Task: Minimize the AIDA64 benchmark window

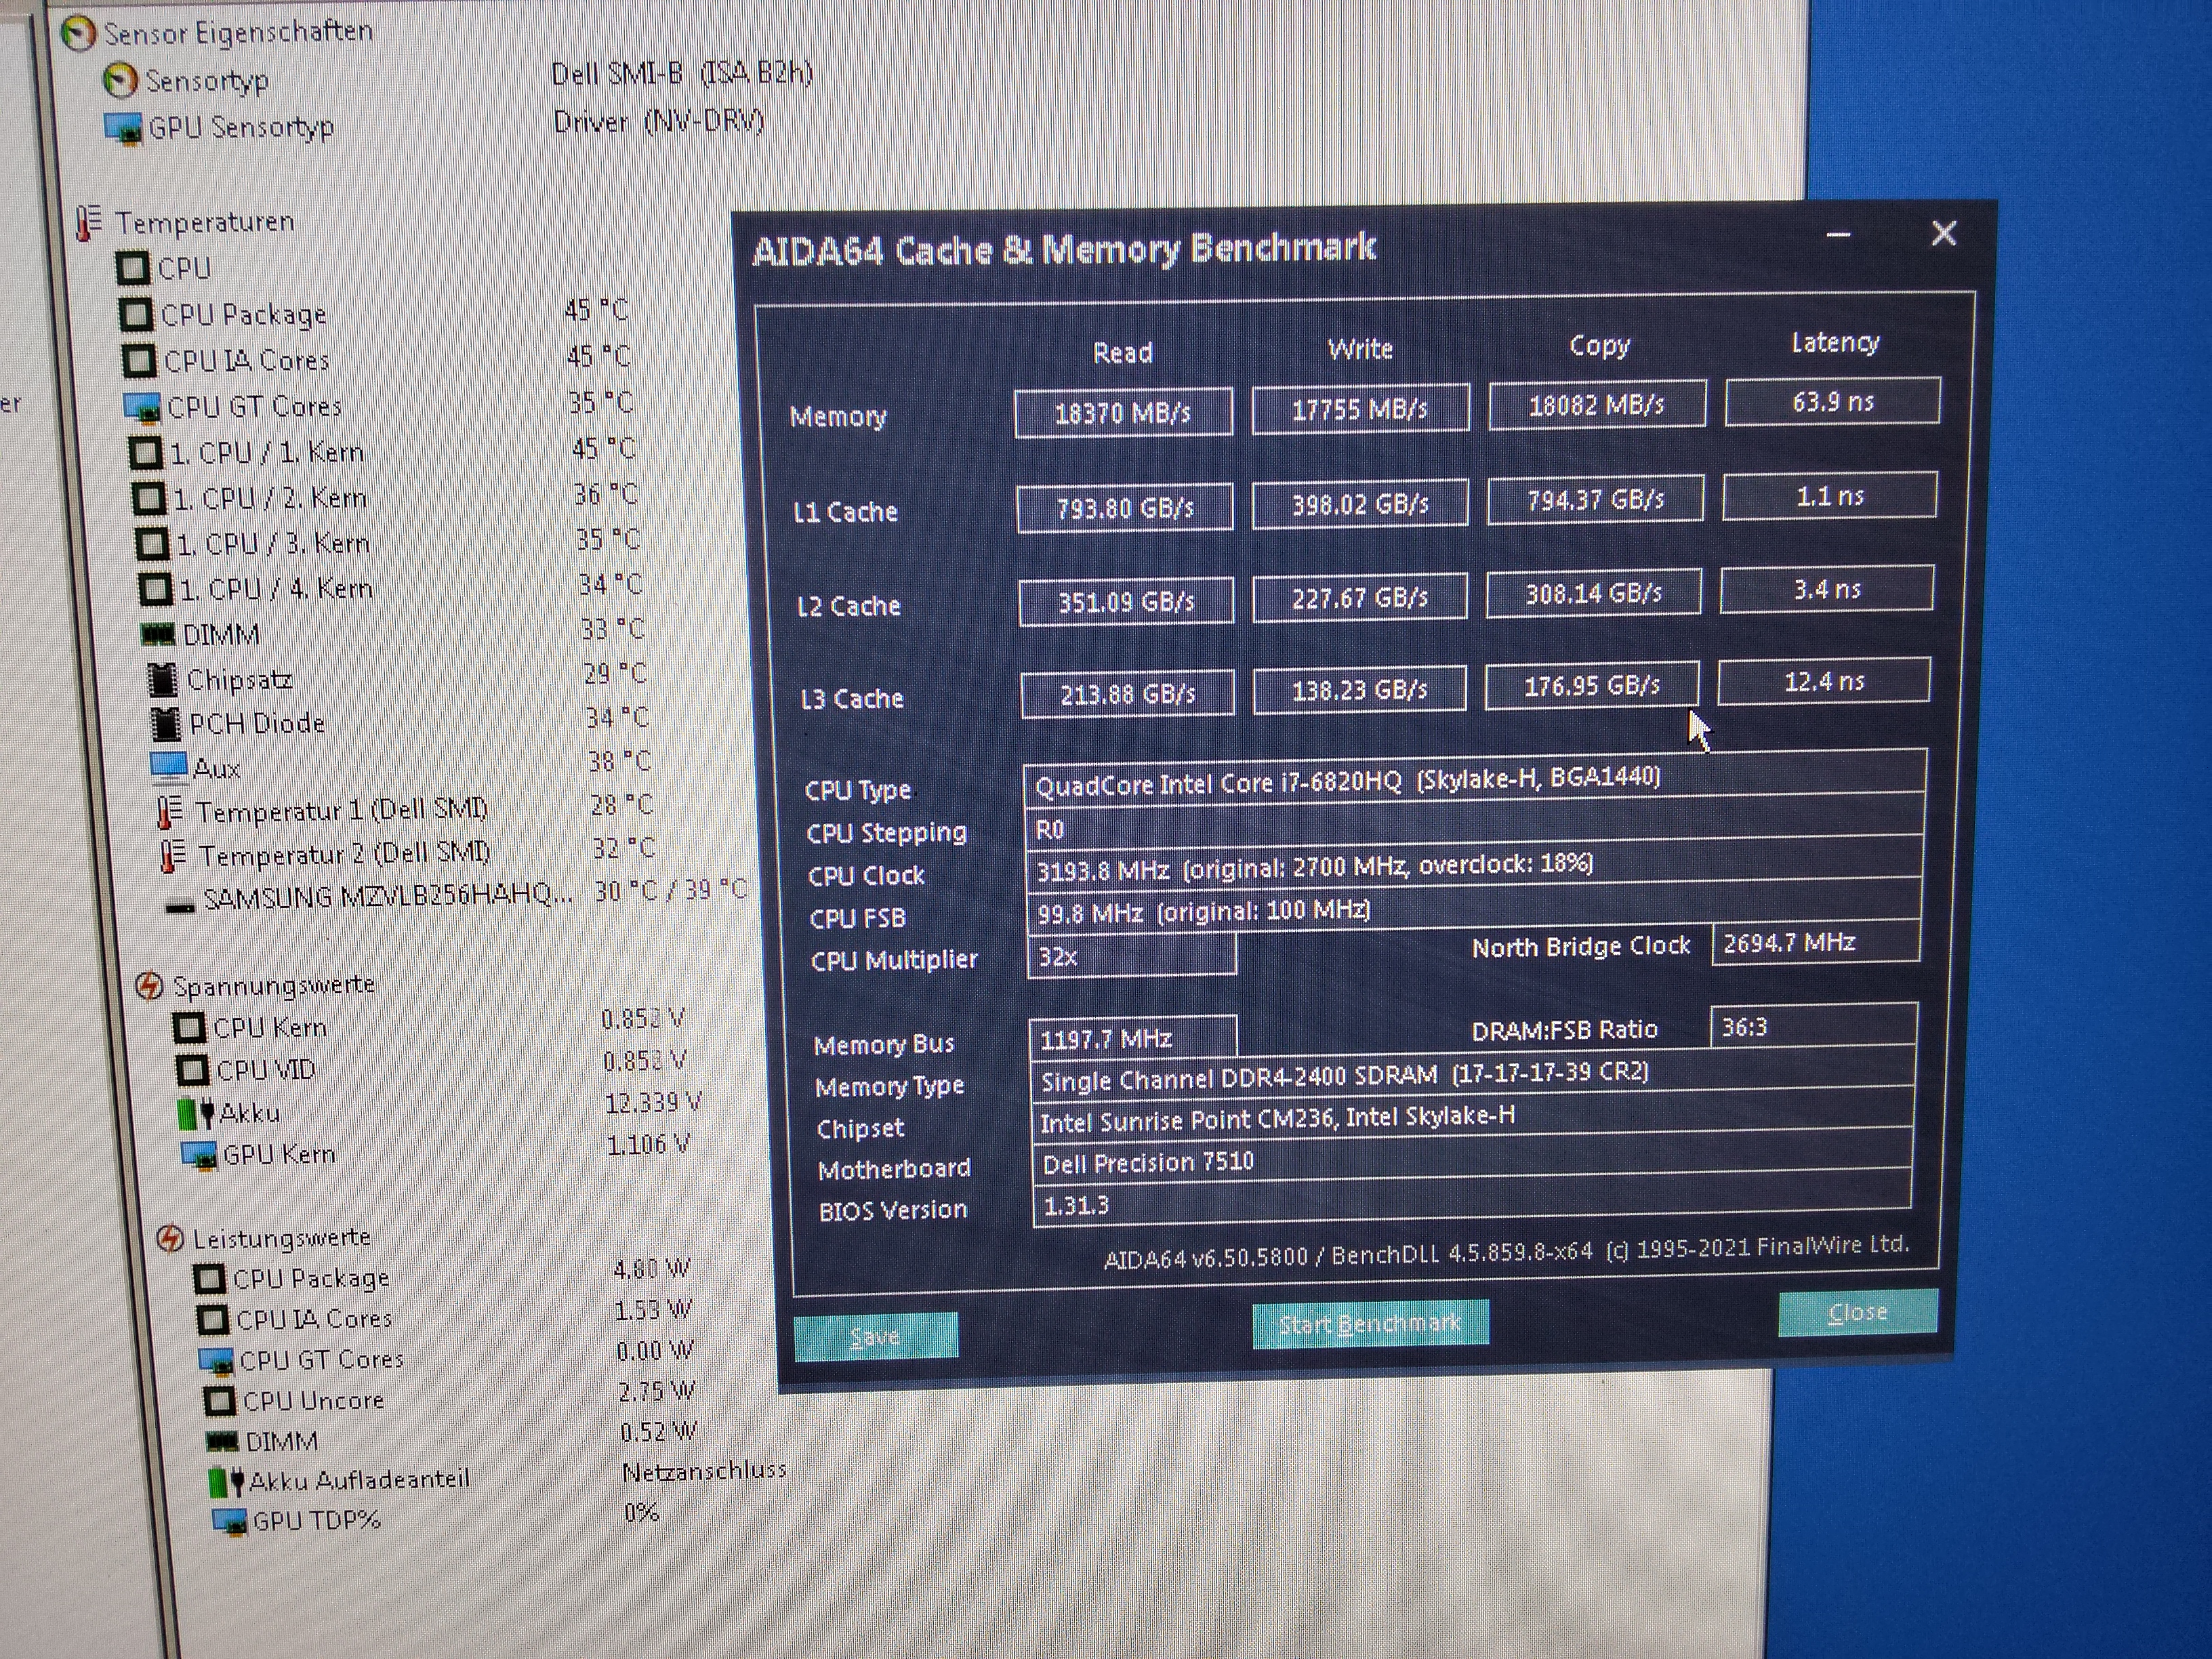Action: [1838, 236]
